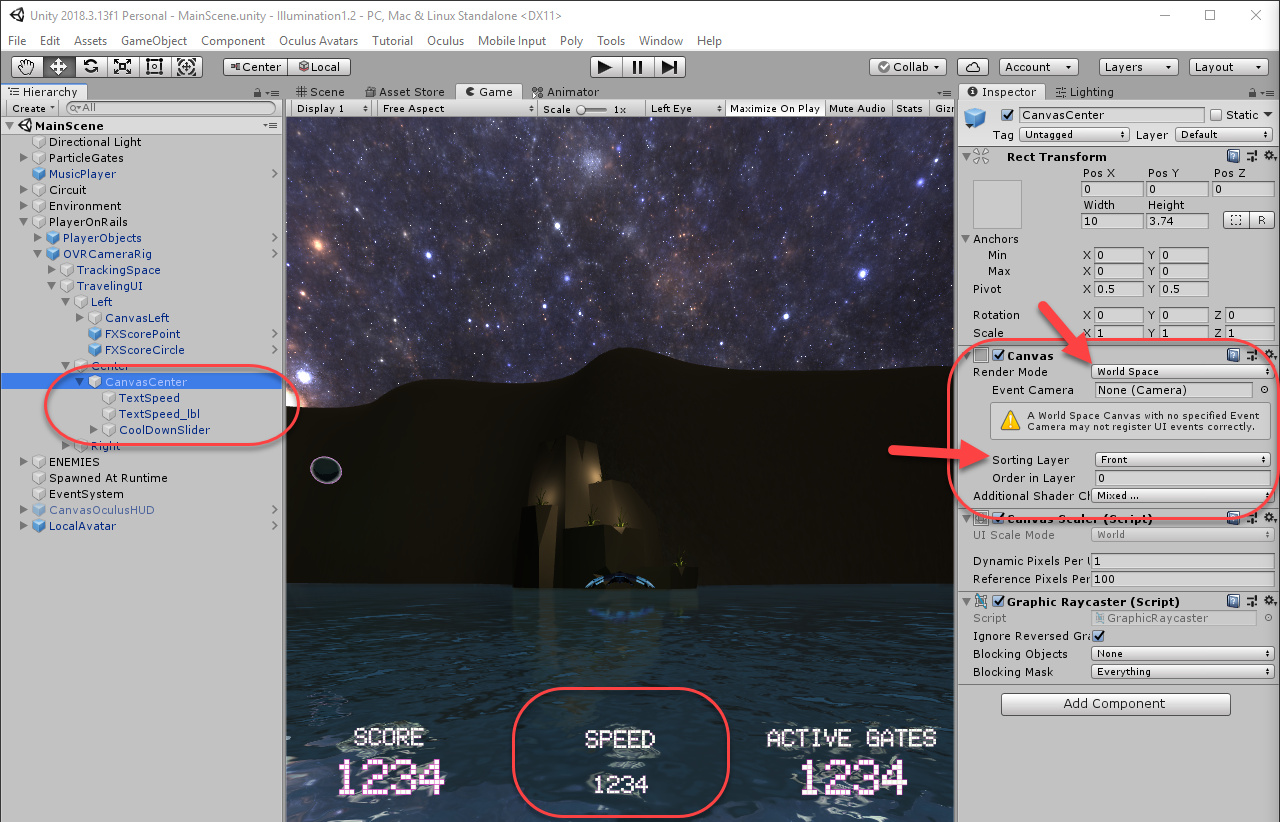Toggle the Ignore Reversed Graphics checkbox

(x=1097, y=635)
